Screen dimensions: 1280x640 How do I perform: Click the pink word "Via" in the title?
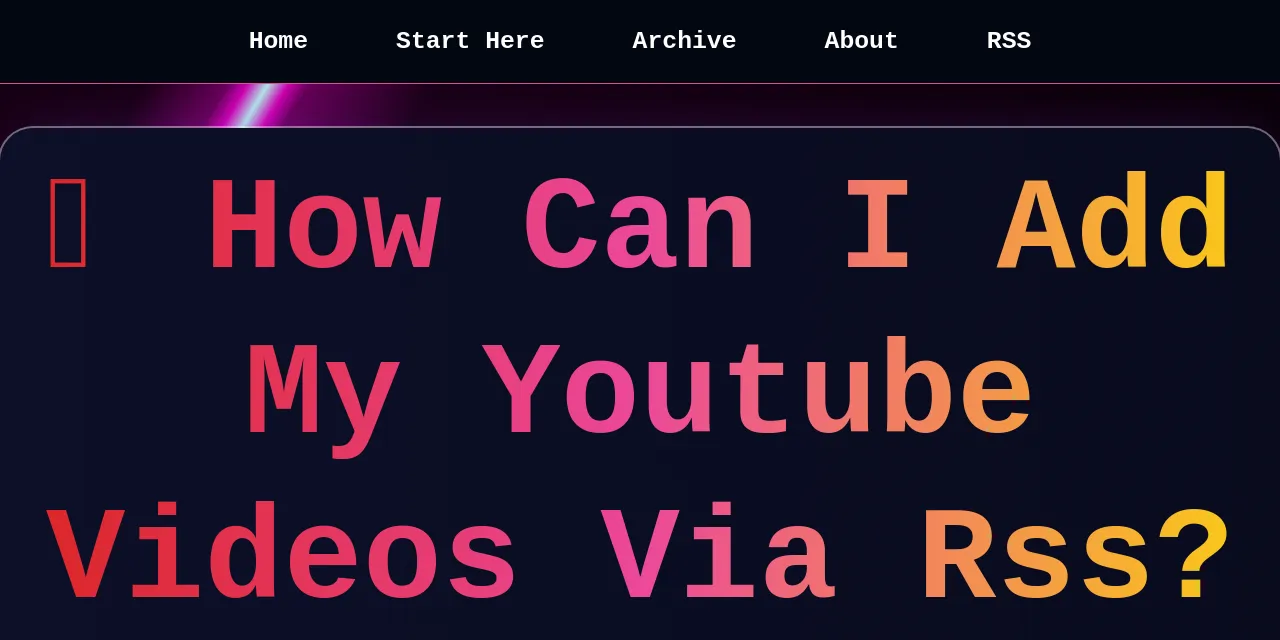[x=717, y=557]
